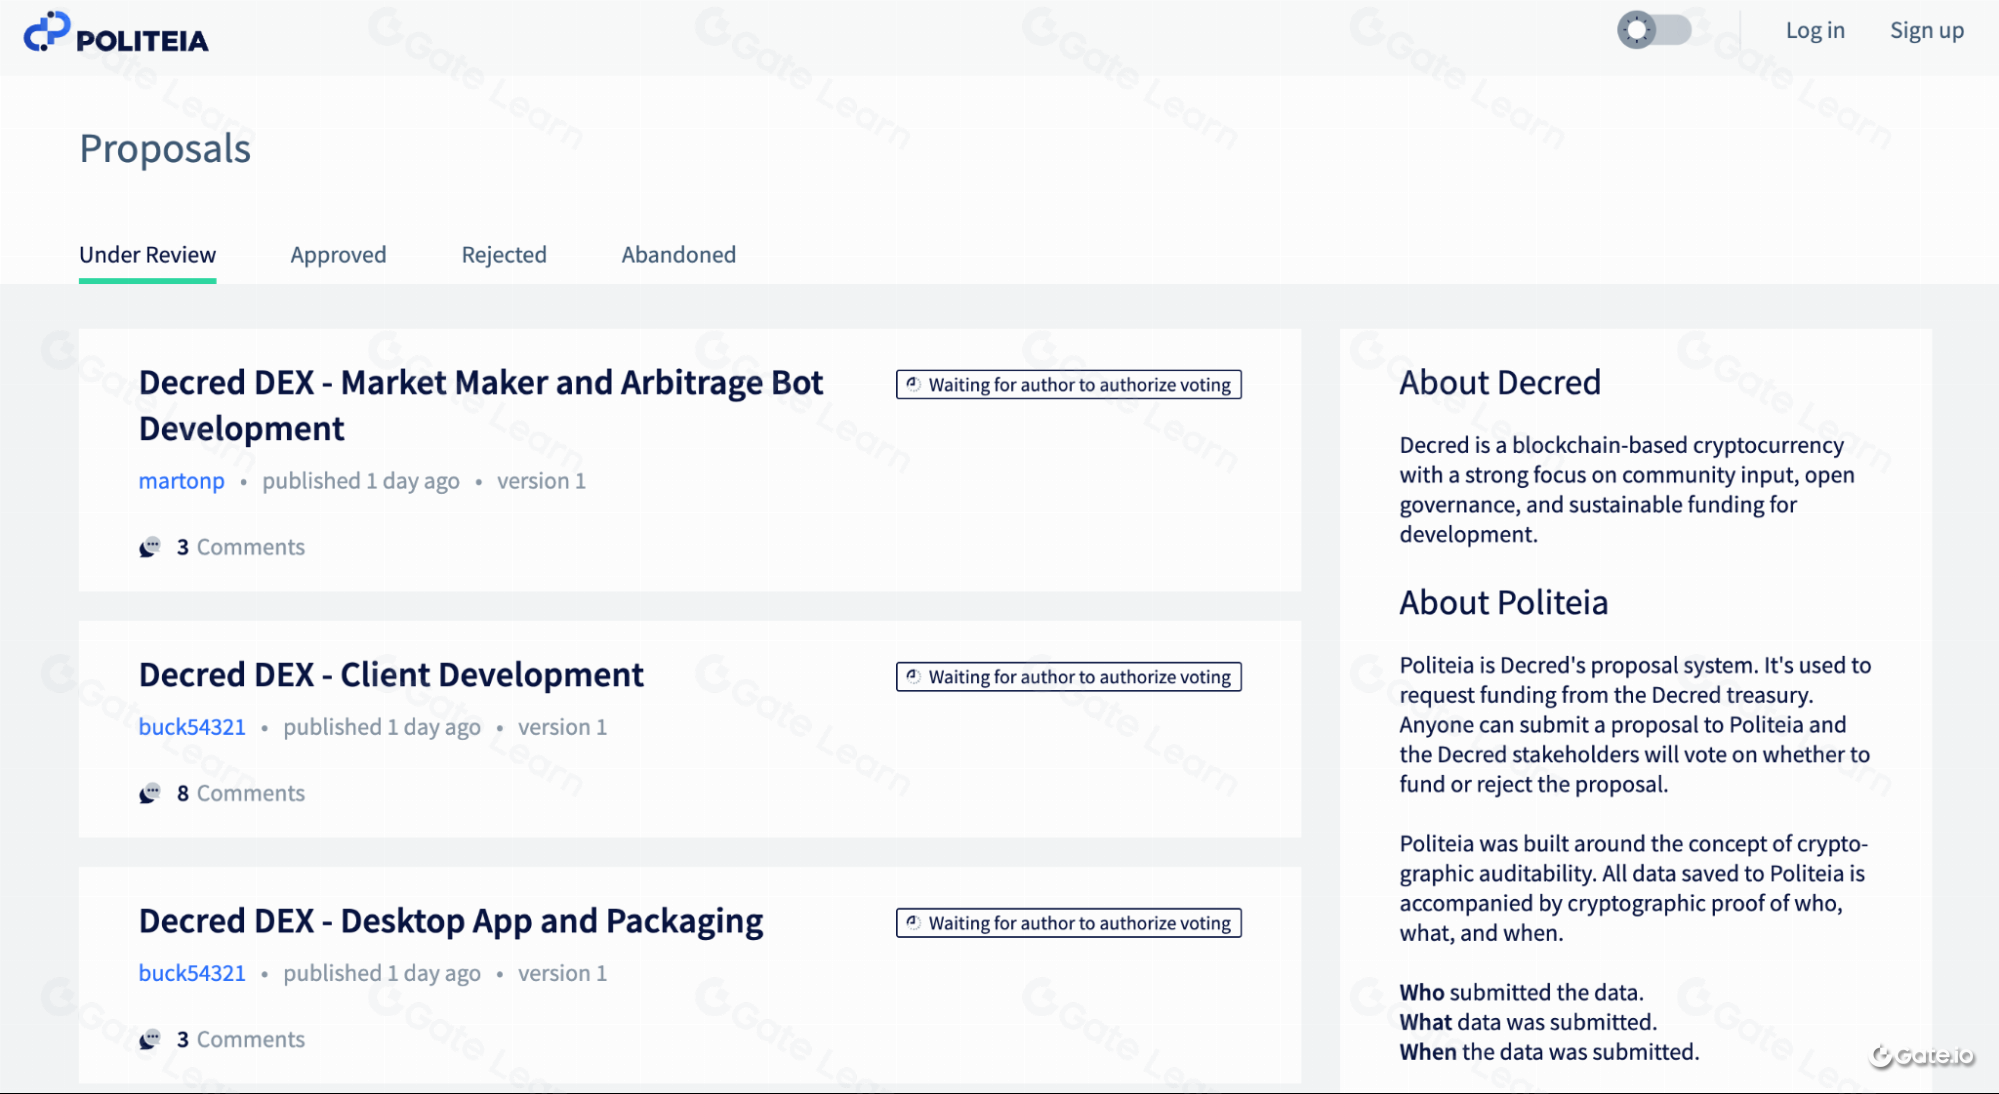
Task: Select the Abandoned tab
Action: [x=678, y=255]
